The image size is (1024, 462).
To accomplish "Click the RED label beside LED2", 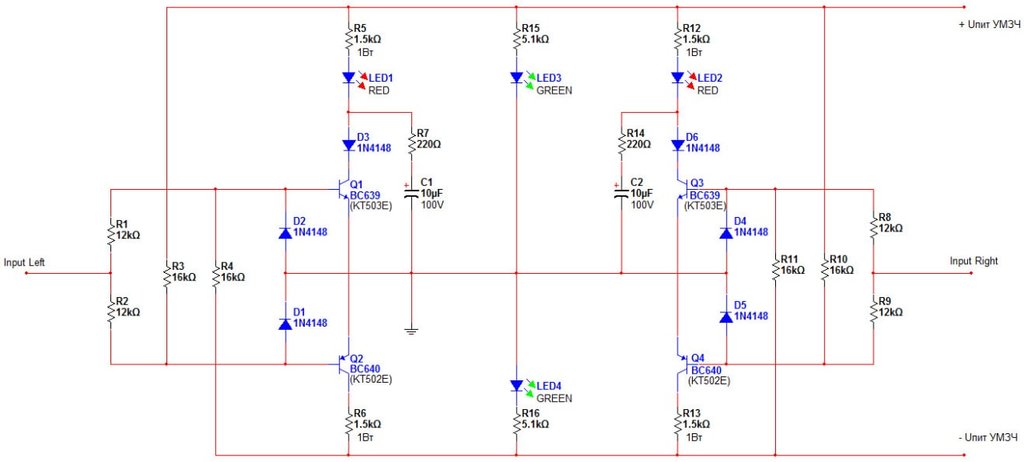I will 708,91.
